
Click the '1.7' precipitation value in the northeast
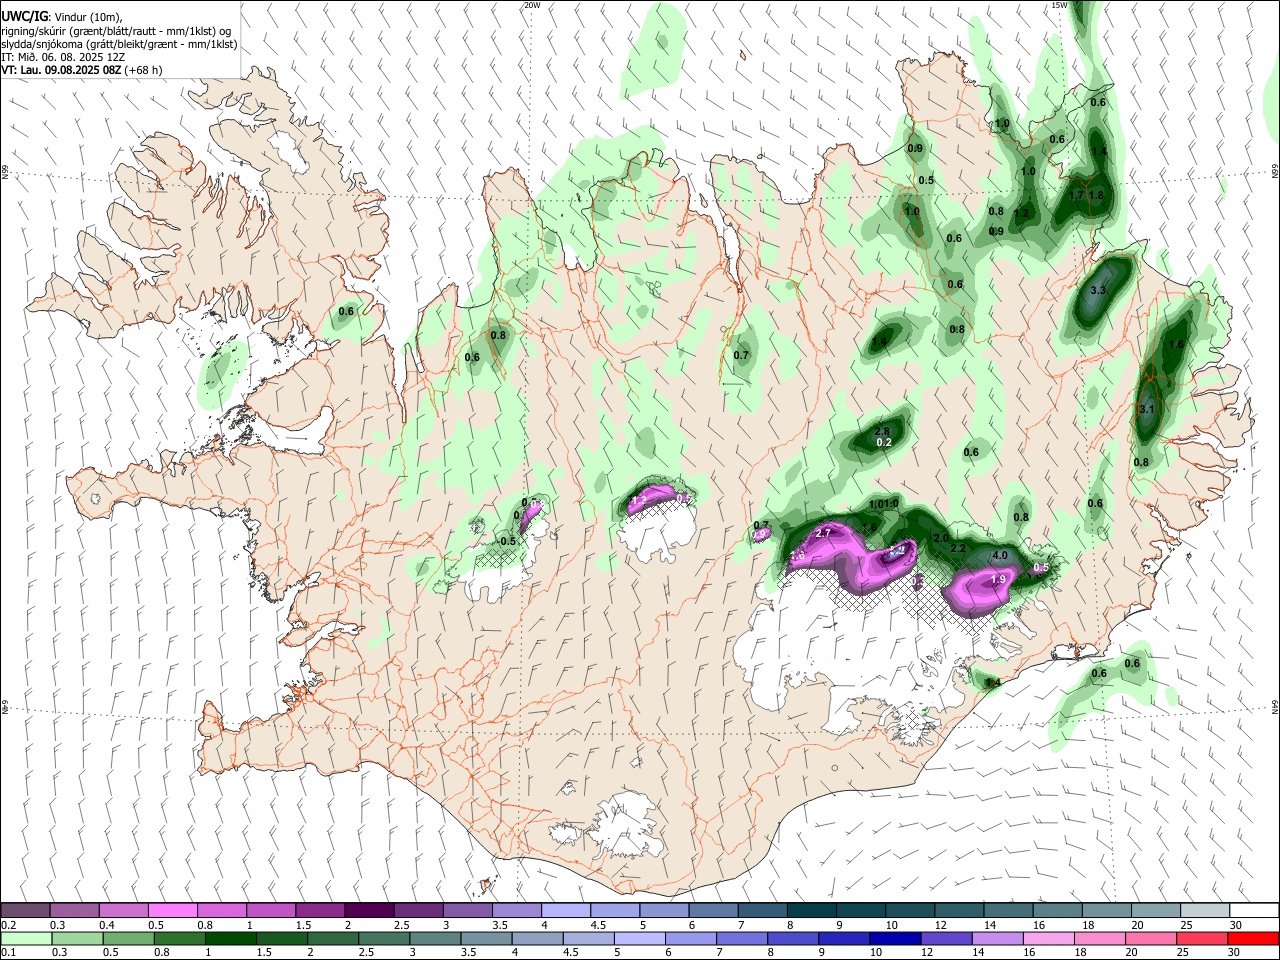point(1076,195)
